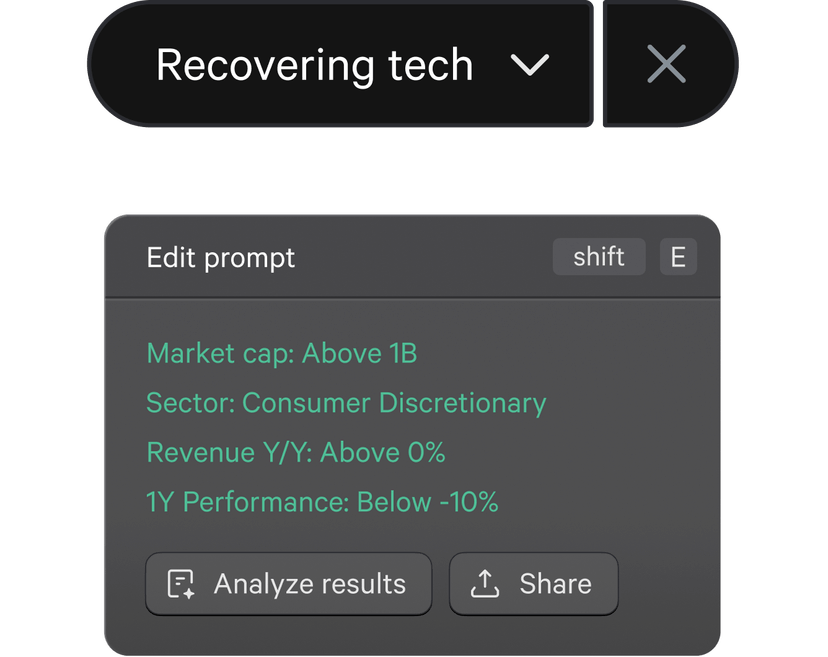Click the Share button
Screen dimensions: 828x657
[x=533, y=583]
